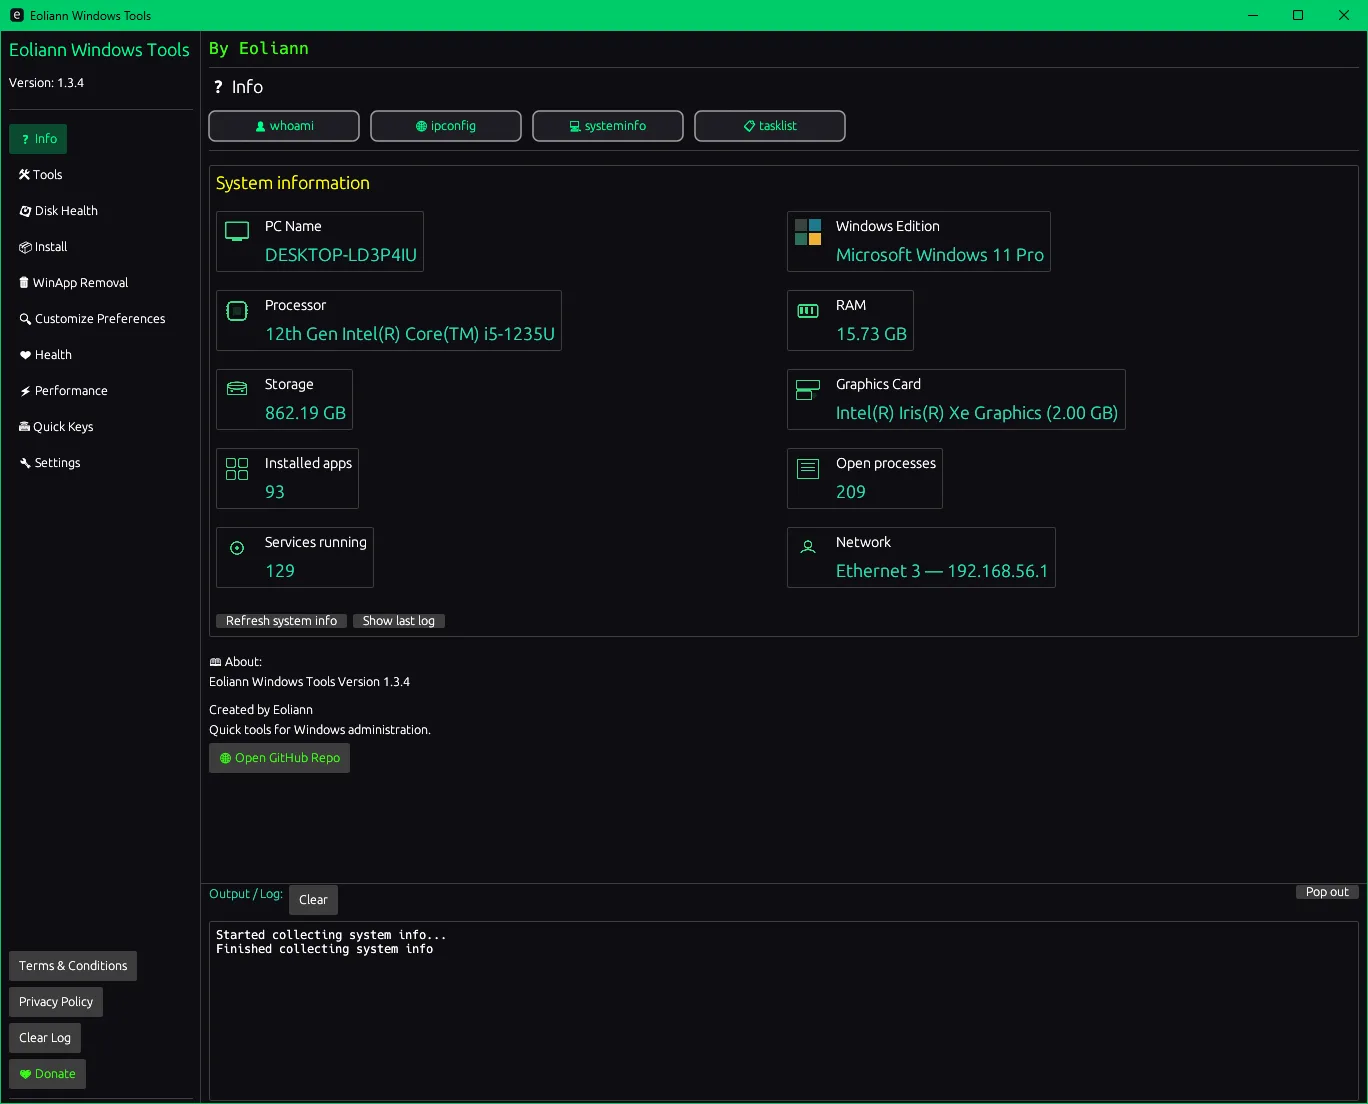Pop out the output log panel
This screenshot has width=1368, height=1104.
click(1326, 892)
